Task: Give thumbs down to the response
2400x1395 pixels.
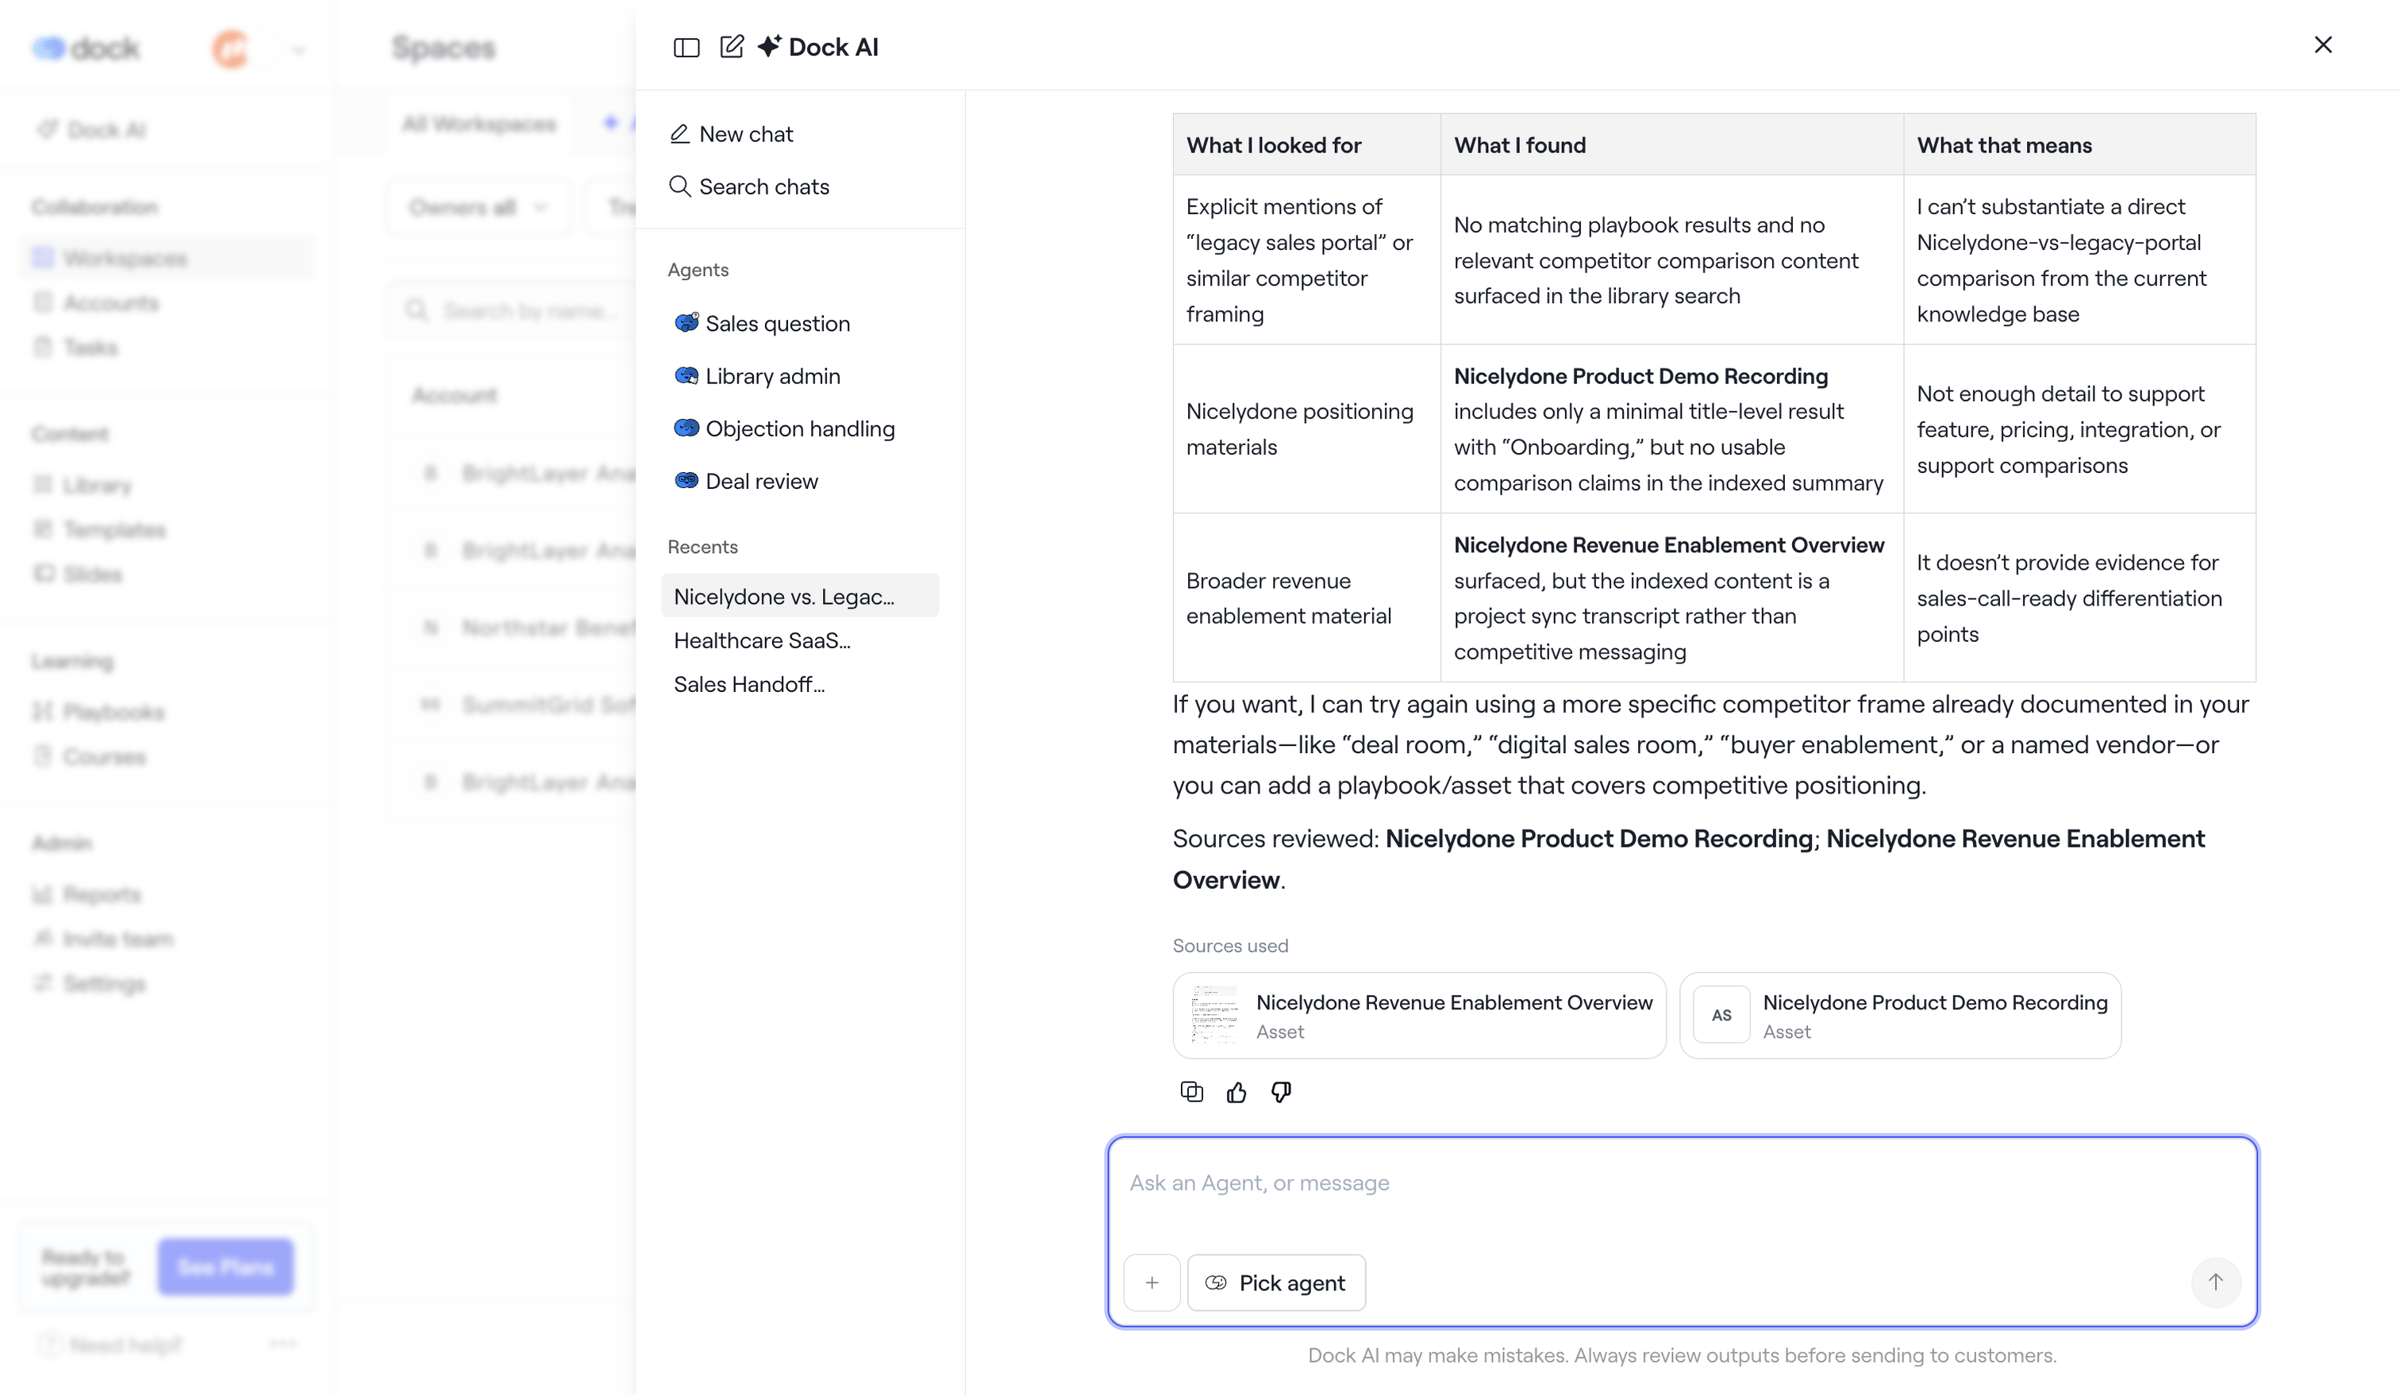Action: tap(1281, 1092)
